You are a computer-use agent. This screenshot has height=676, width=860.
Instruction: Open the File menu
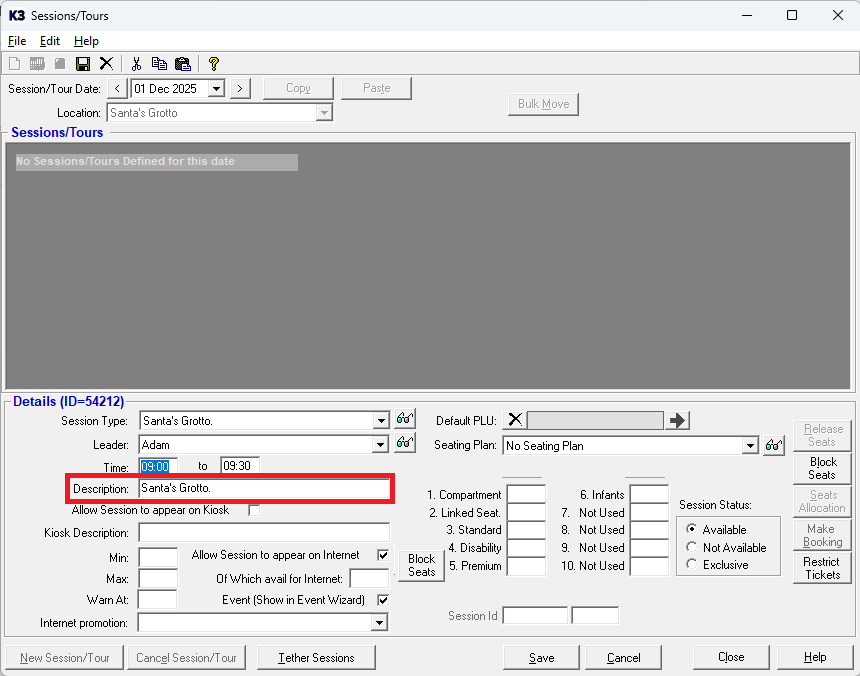point(17,41)
